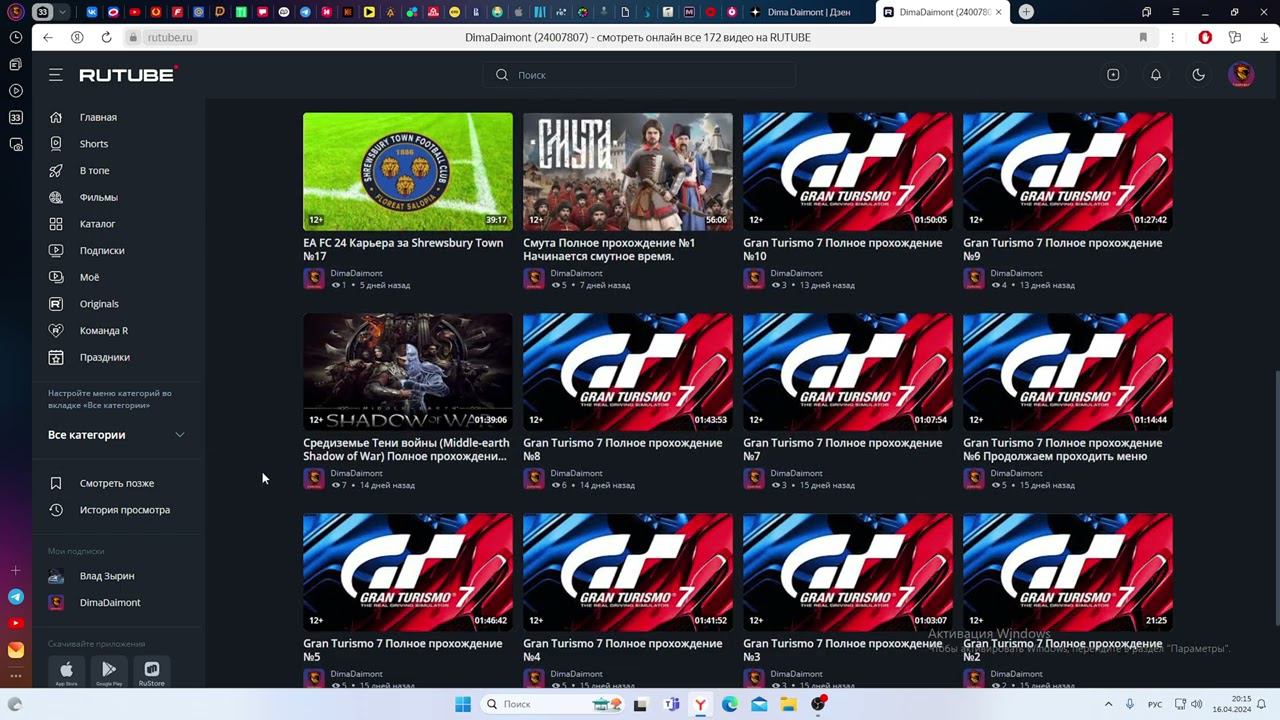
Task: Reload the page
Action: 106,37
